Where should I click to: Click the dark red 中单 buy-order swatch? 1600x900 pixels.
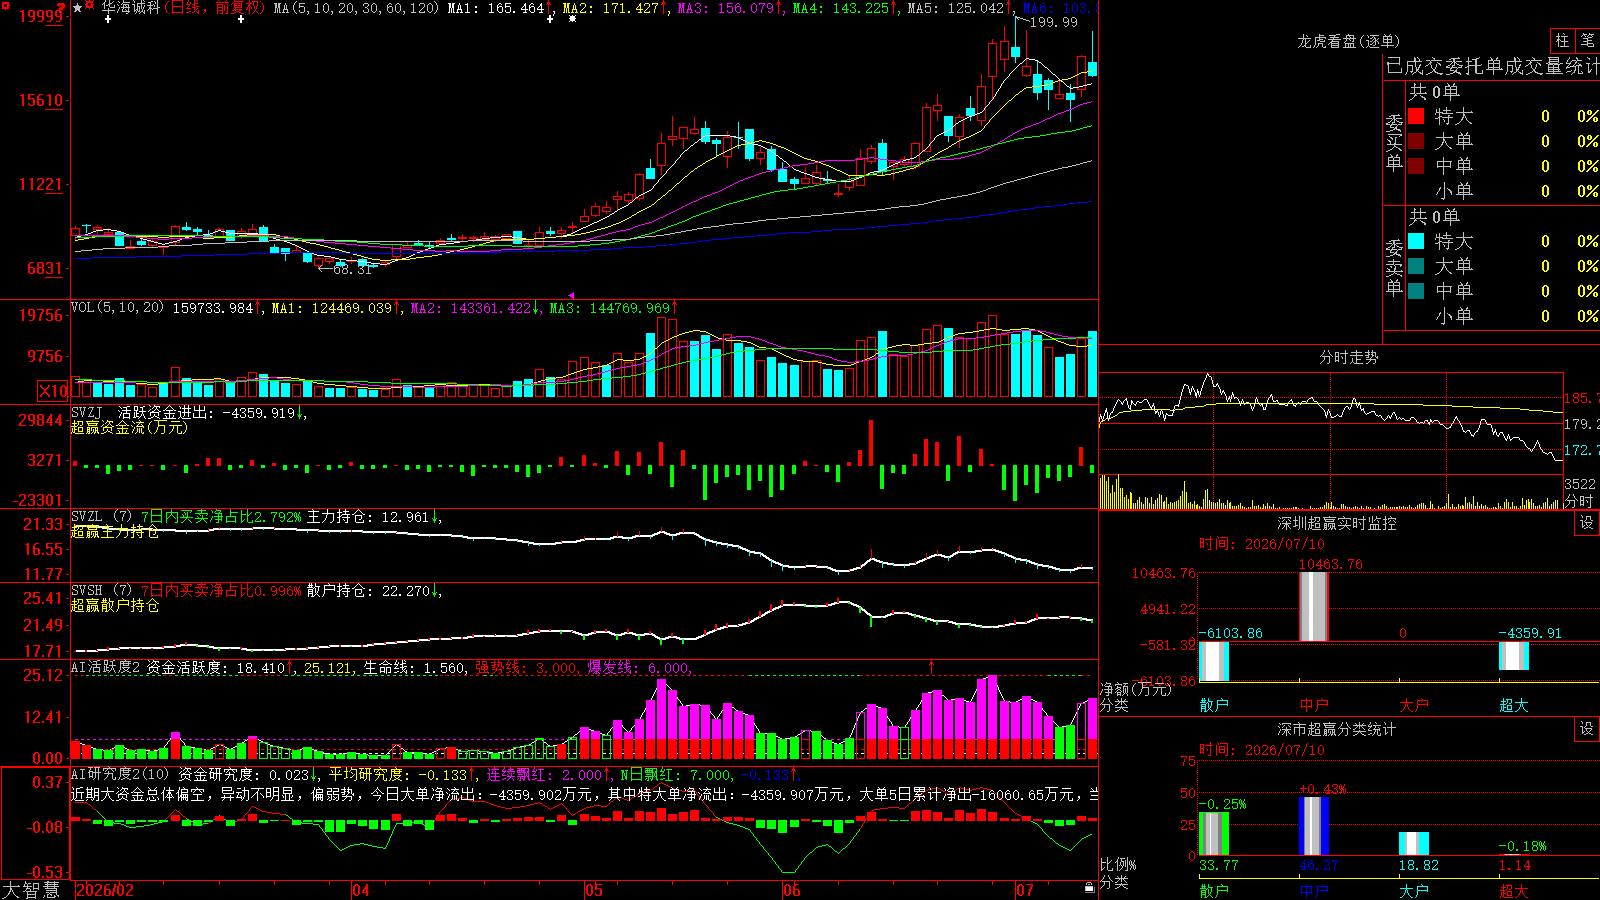1416,166
